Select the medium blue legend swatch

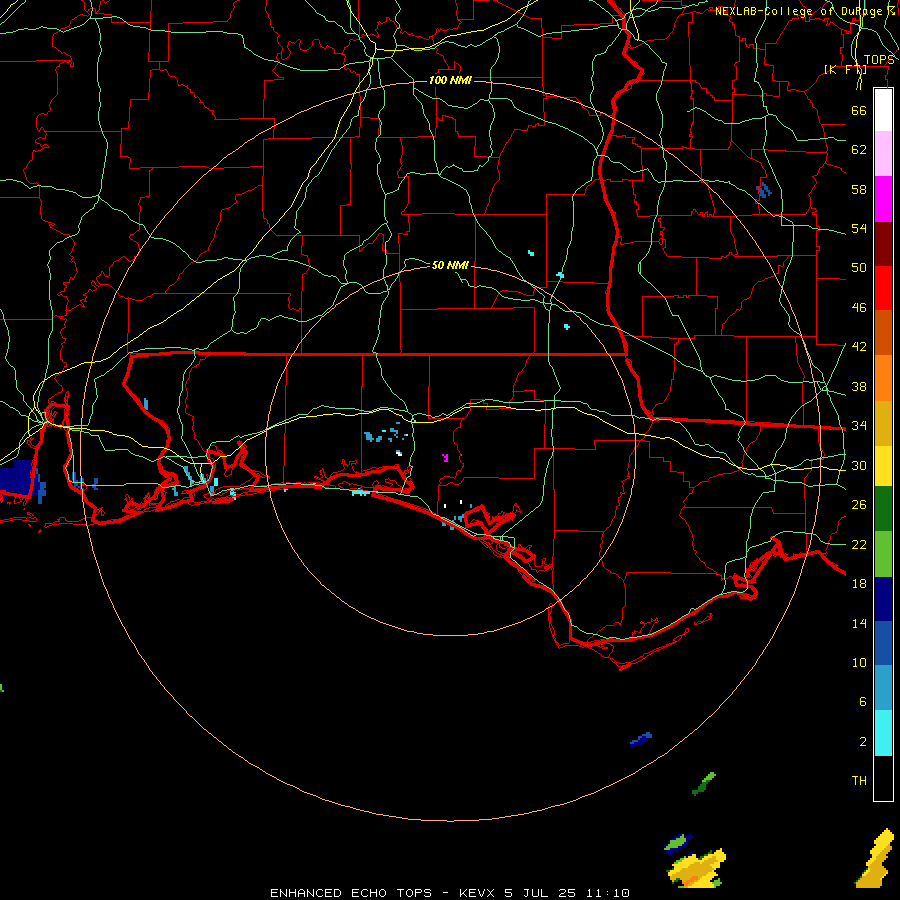tap(883, 643)
